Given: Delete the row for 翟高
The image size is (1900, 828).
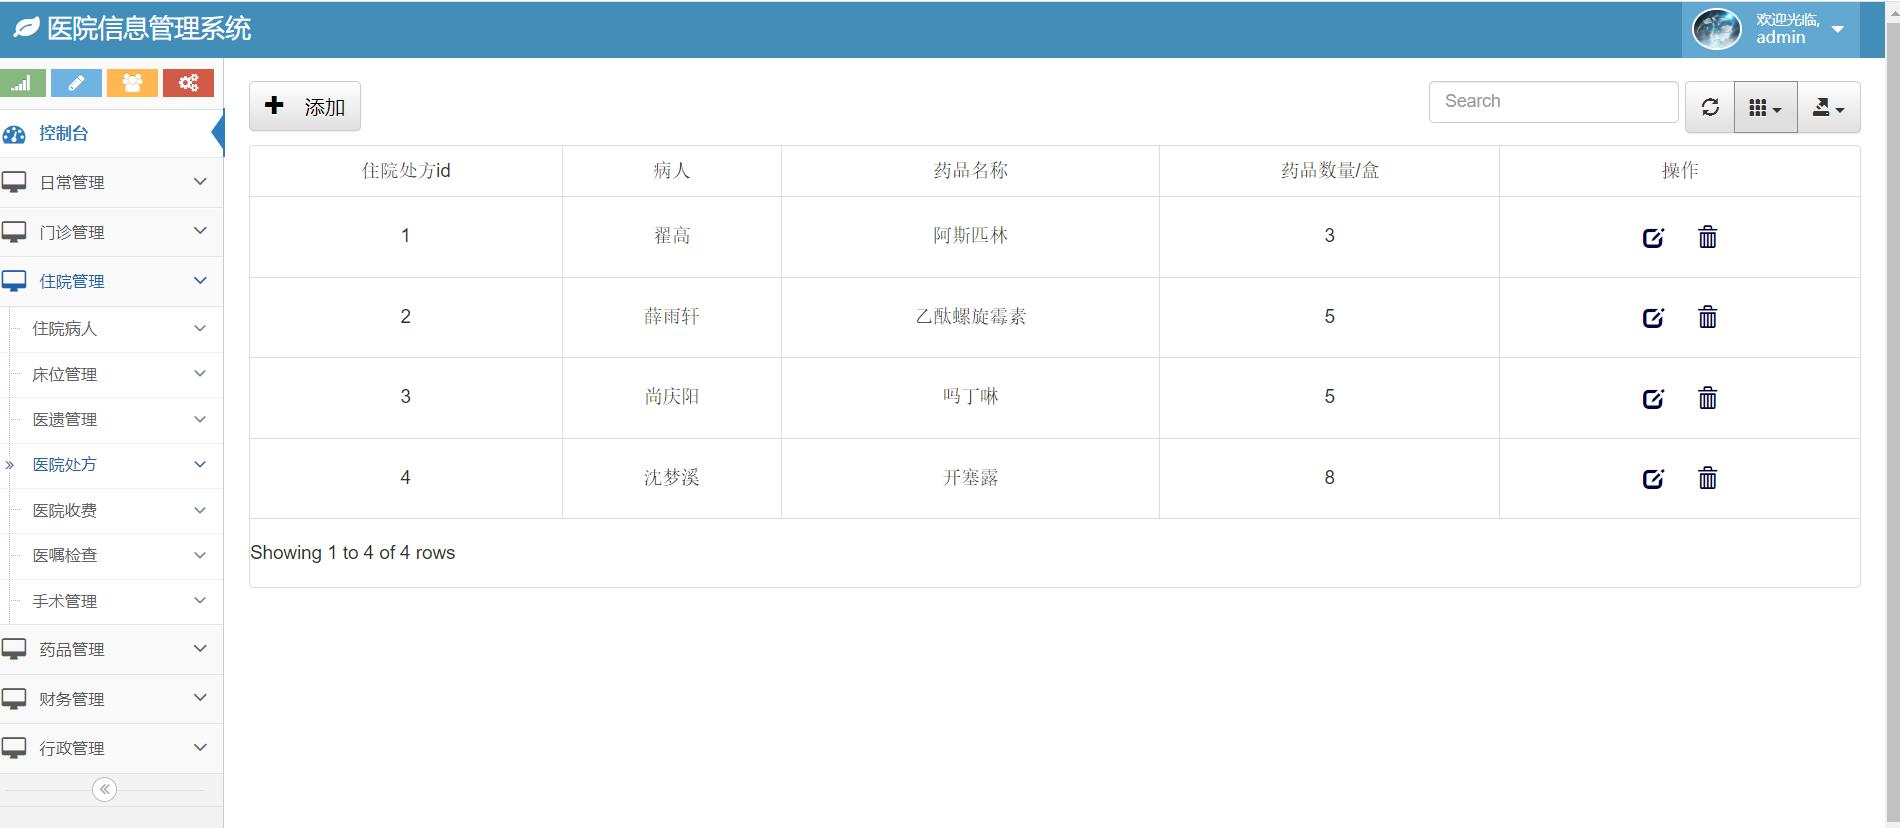Looking at the screenshot, I should 1708,237.
